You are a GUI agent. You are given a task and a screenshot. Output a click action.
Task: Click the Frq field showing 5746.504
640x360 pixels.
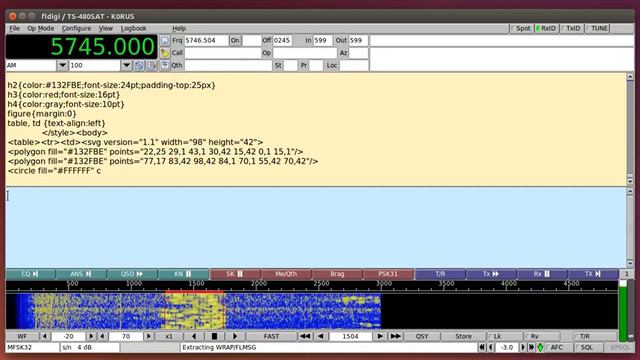(206, 40)
